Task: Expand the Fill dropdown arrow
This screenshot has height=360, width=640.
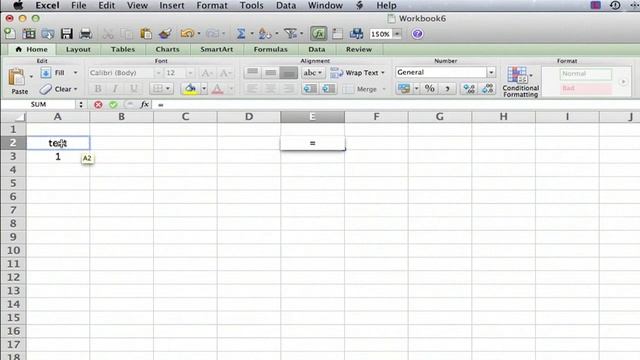Action: coord(76,73)
